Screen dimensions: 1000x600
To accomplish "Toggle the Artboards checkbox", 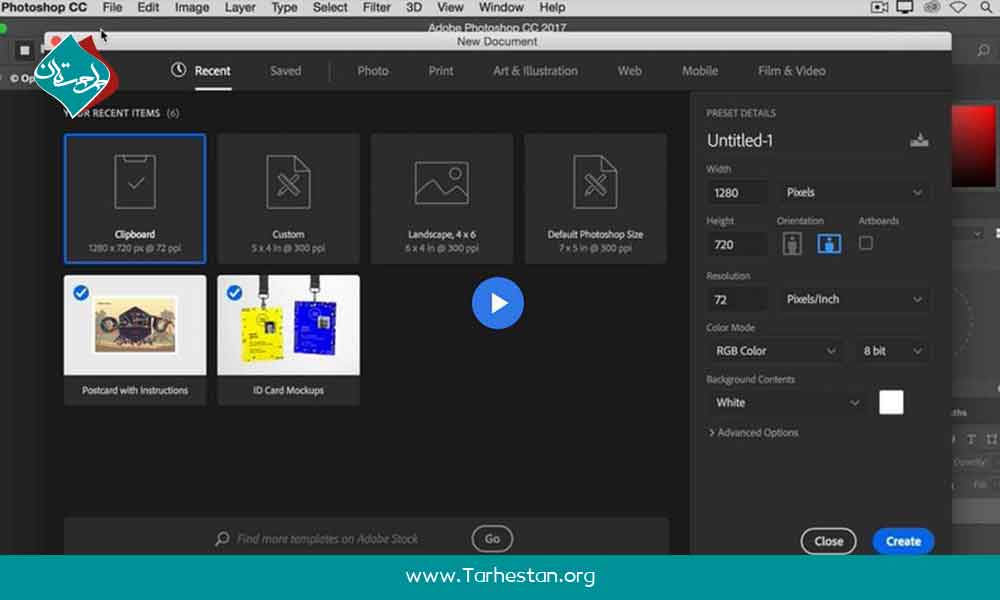I will [x=866, y=243].
